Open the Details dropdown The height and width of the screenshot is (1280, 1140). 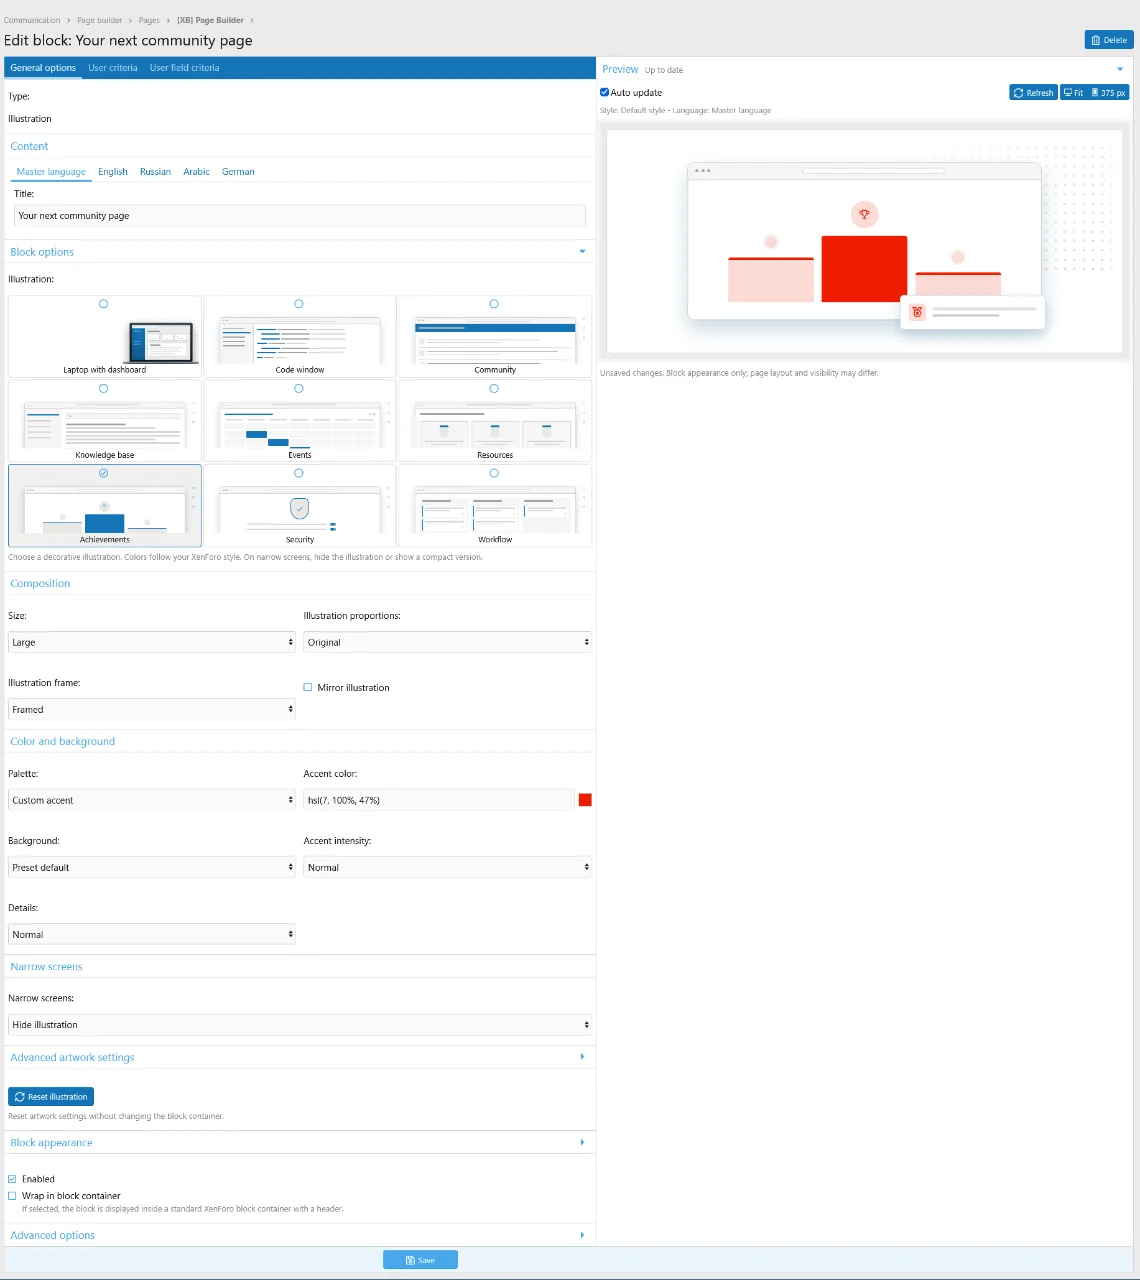tap(152, 934)
